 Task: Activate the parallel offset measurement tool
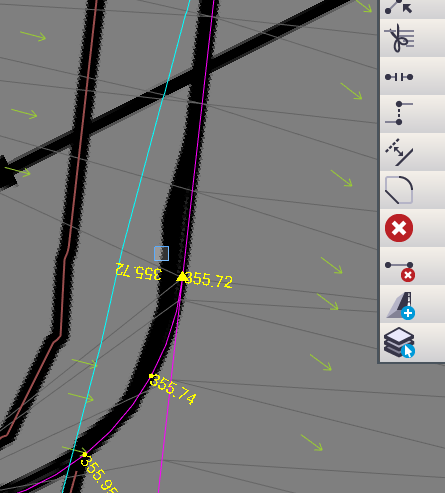(x=399, y=152)
